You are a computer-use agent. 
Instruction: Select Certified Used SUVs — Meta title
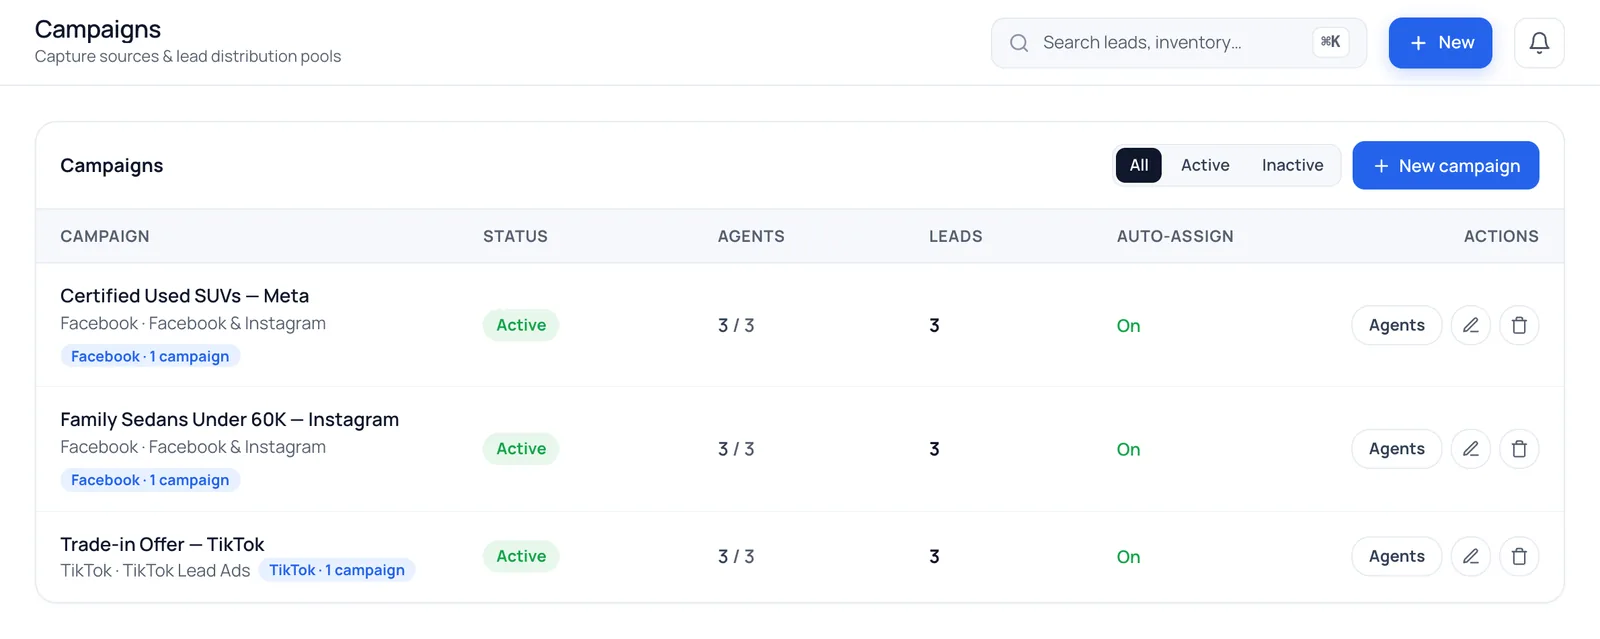(184, 296)
